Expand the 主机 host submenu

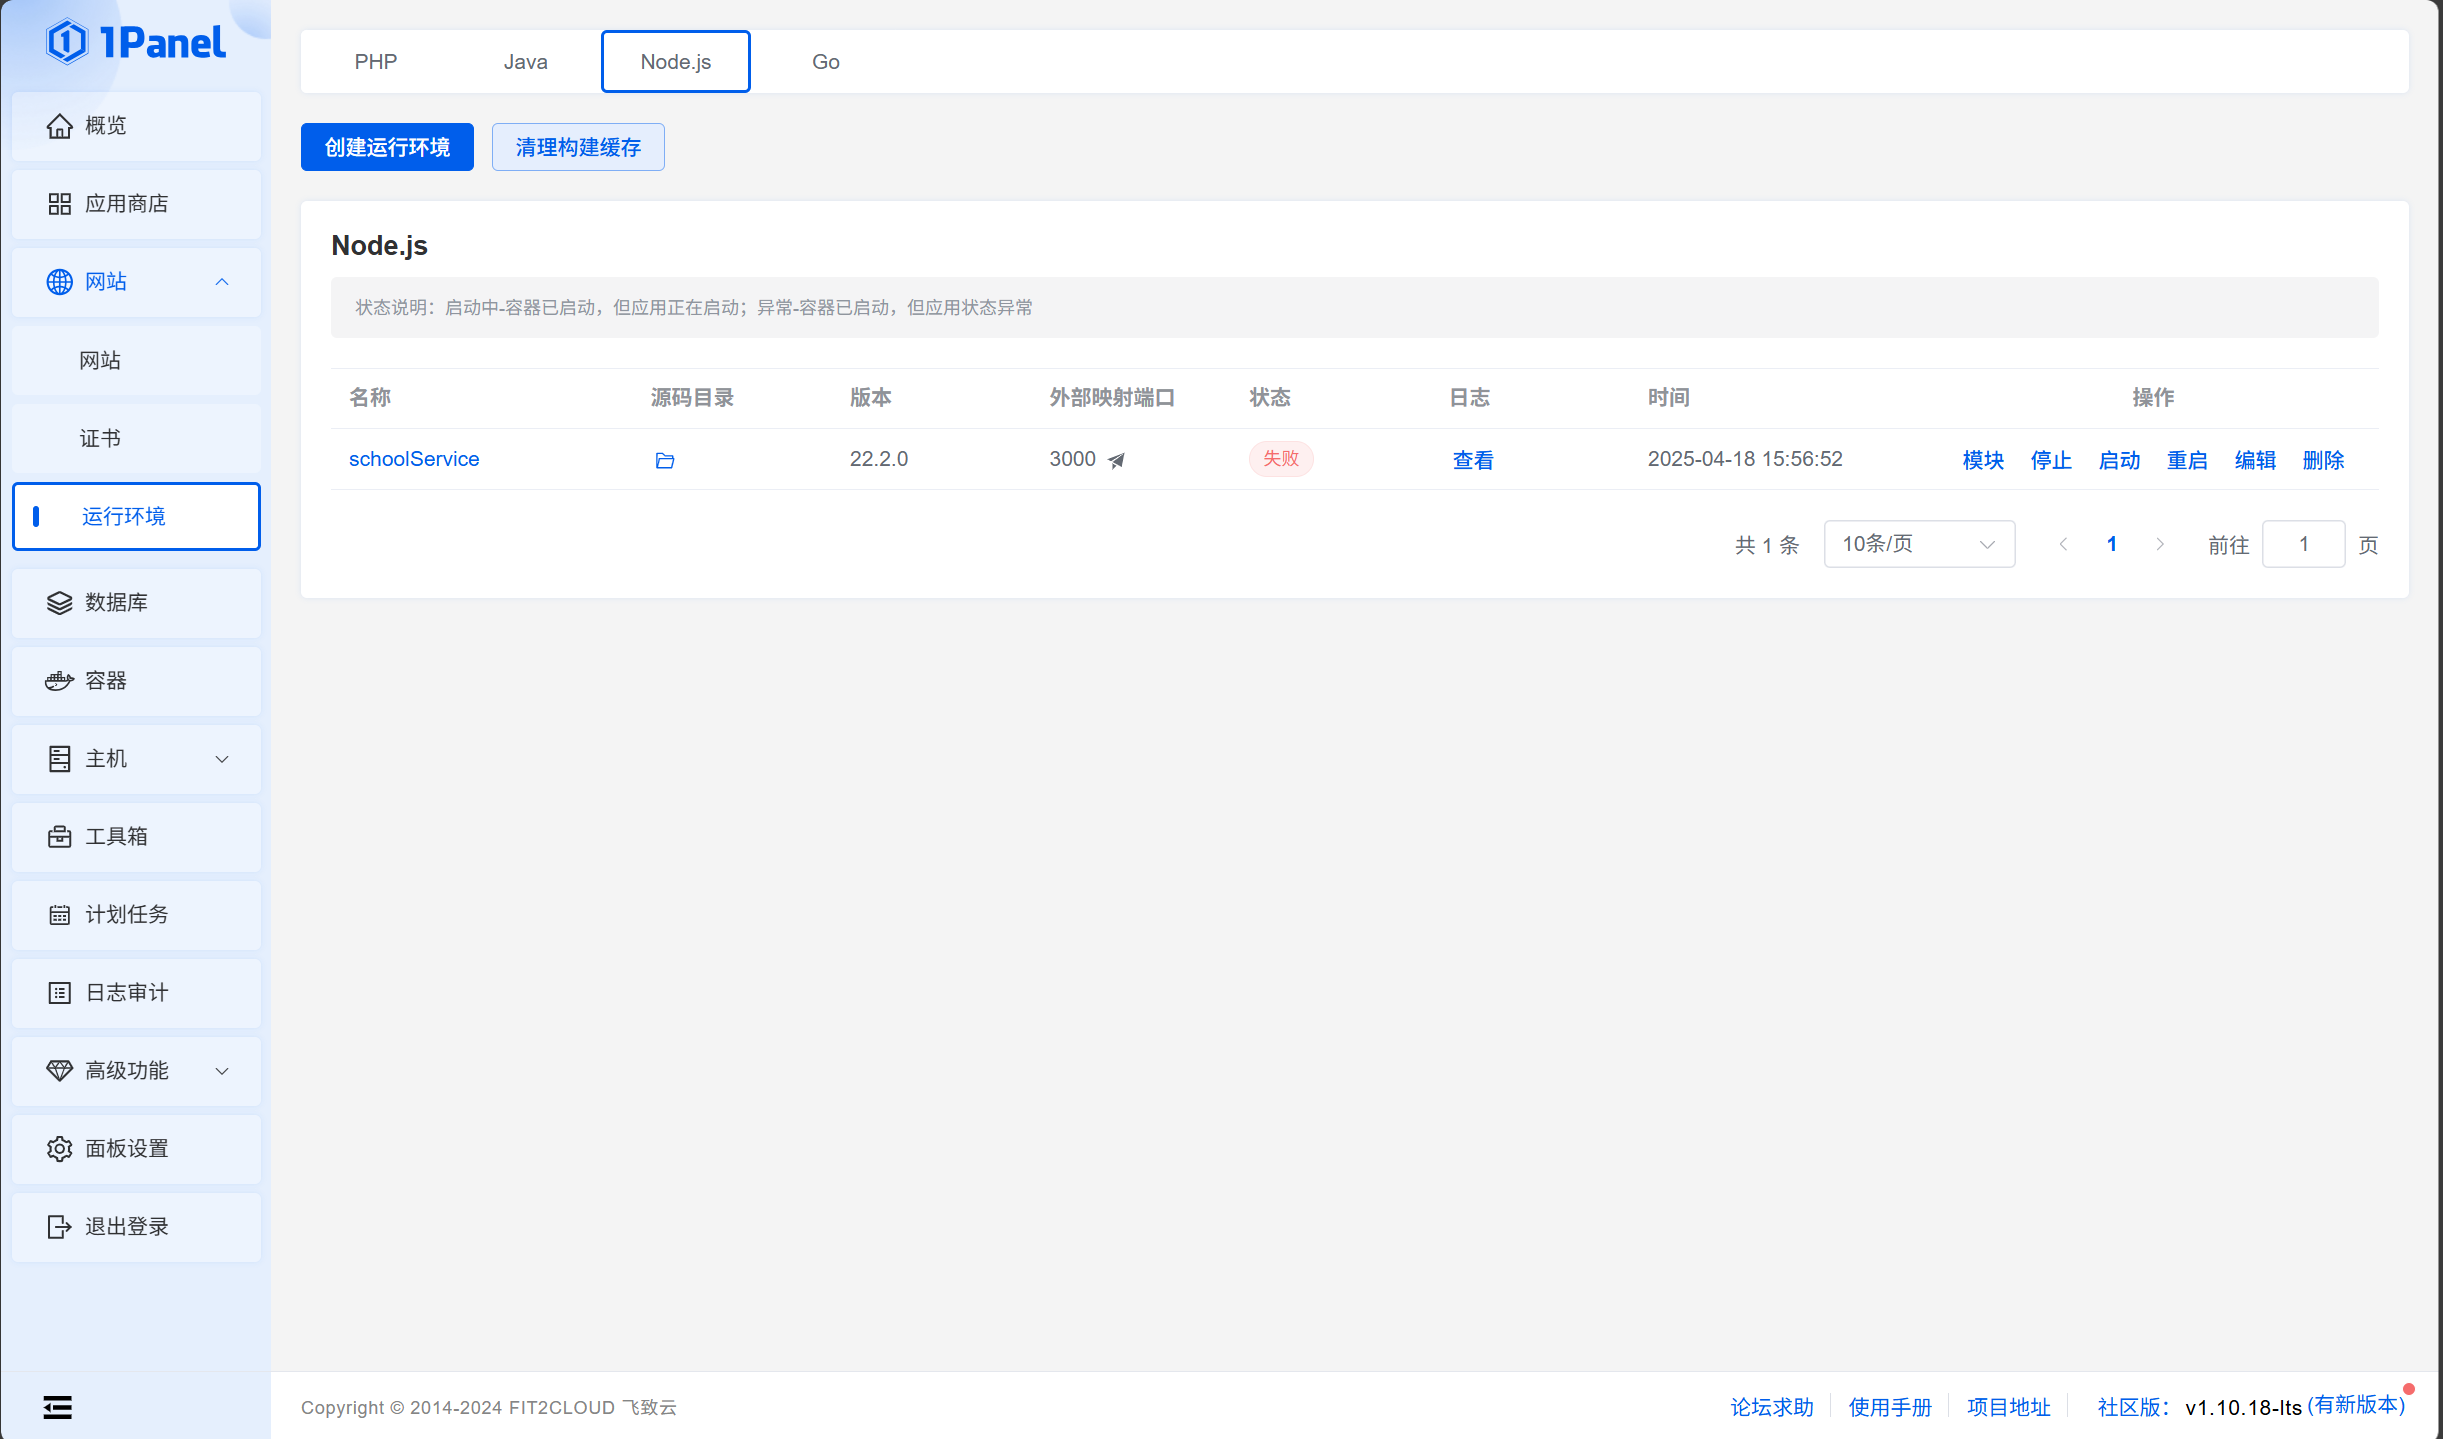click(222, 759)
